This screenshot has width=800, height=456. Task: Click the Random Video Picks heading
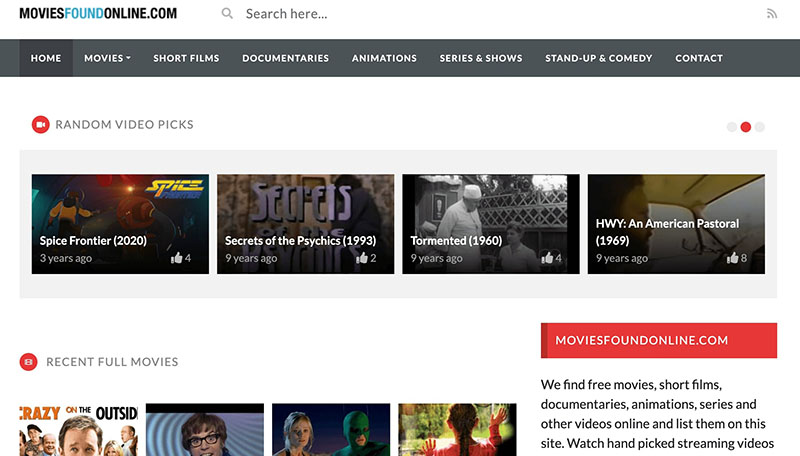point(124,124)
